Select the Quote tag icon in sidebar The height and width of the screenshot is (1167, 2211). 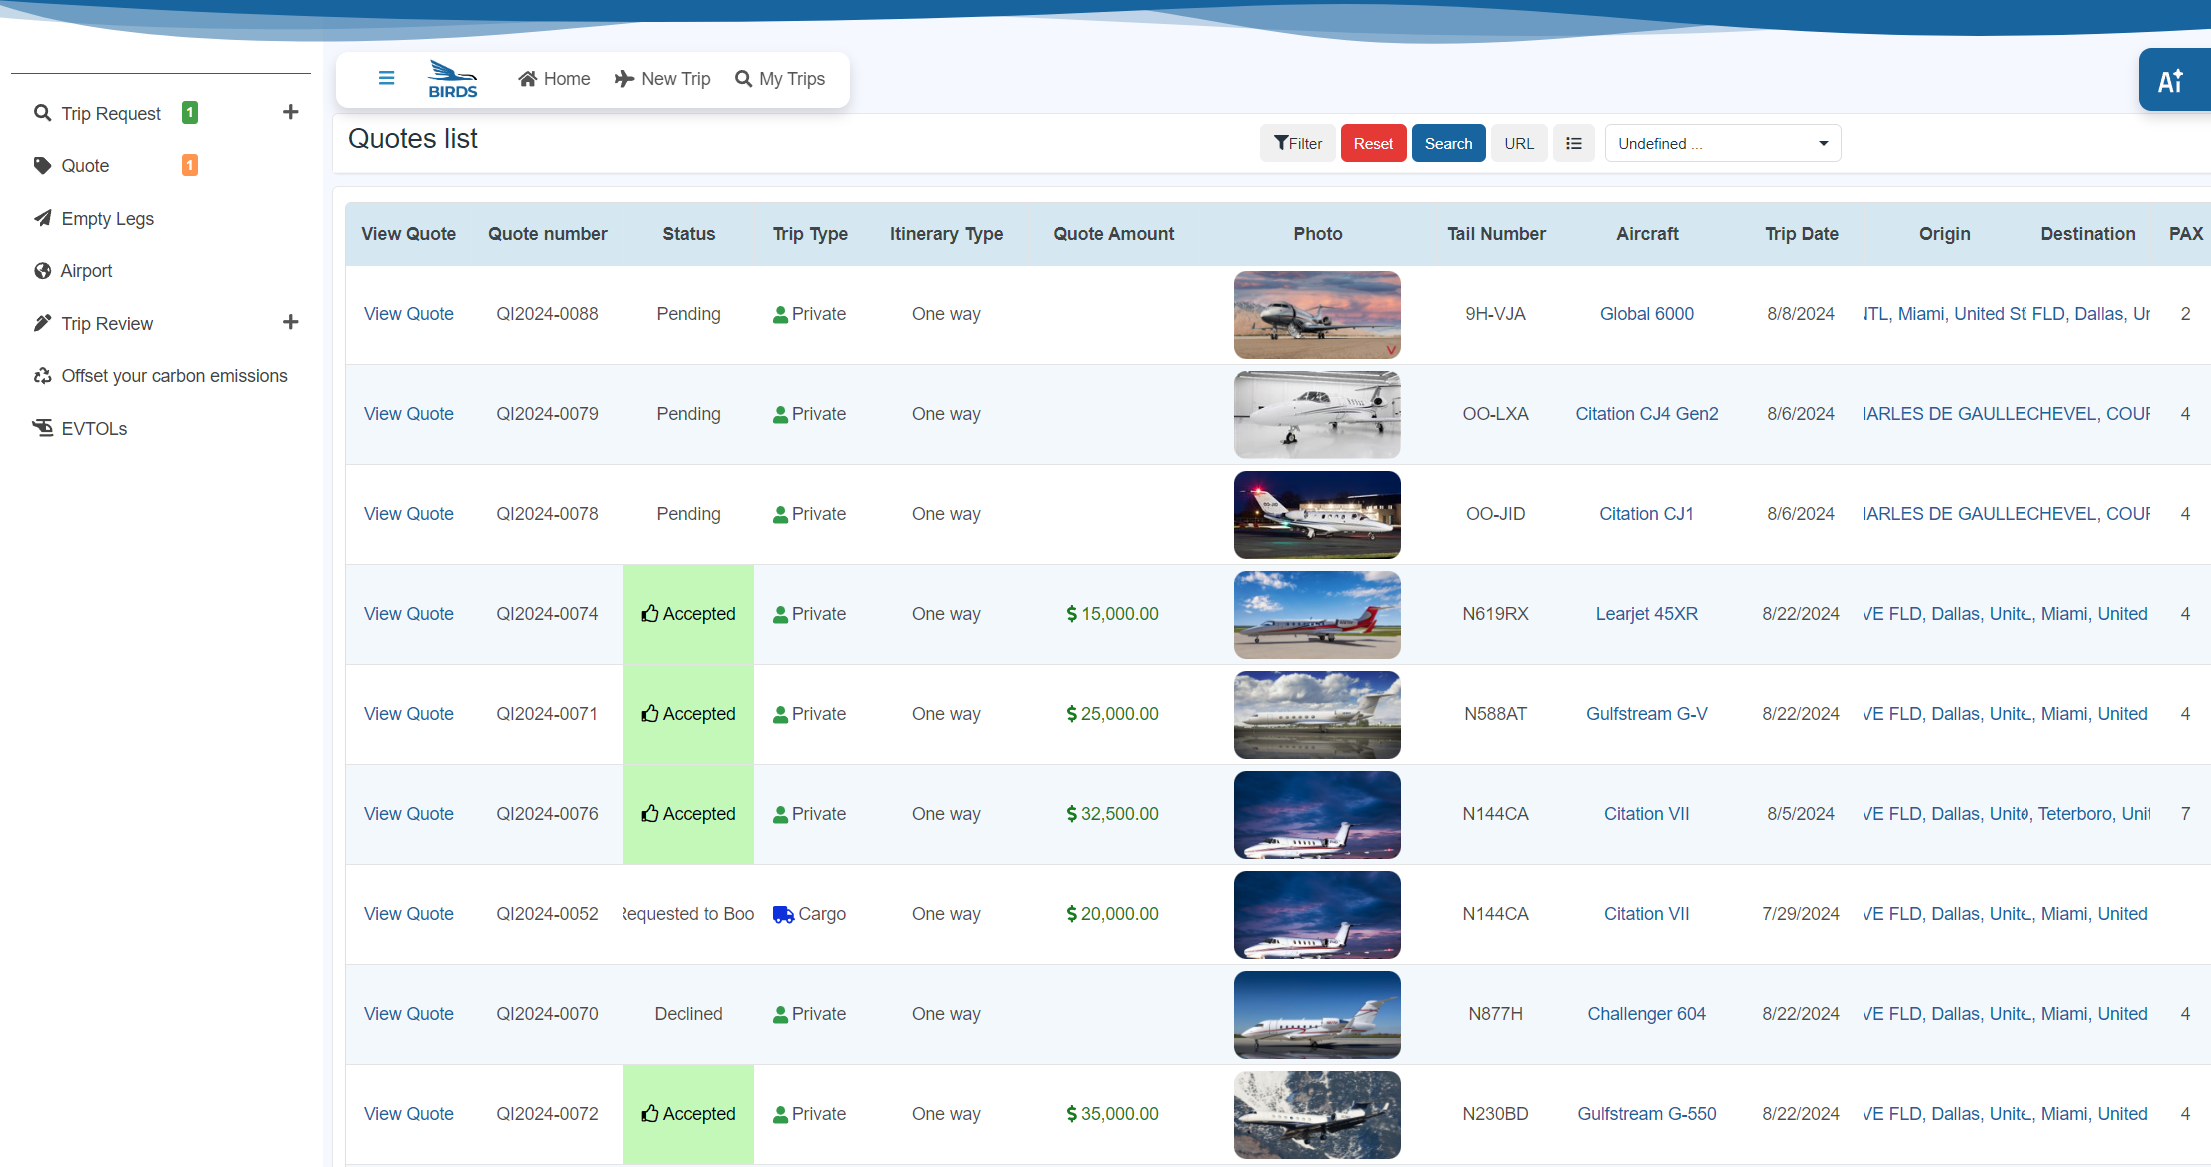pyautogui.click(x=42, y=165)
